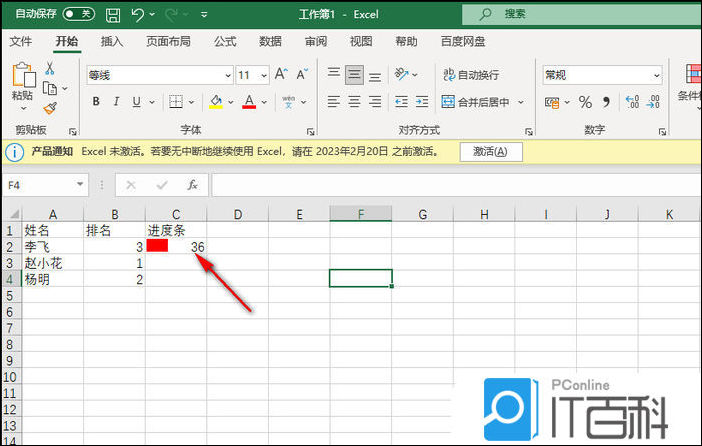Switch to the 审阅 ribbon tab
Screen dimensions: 702x446
tap(316, 42)
